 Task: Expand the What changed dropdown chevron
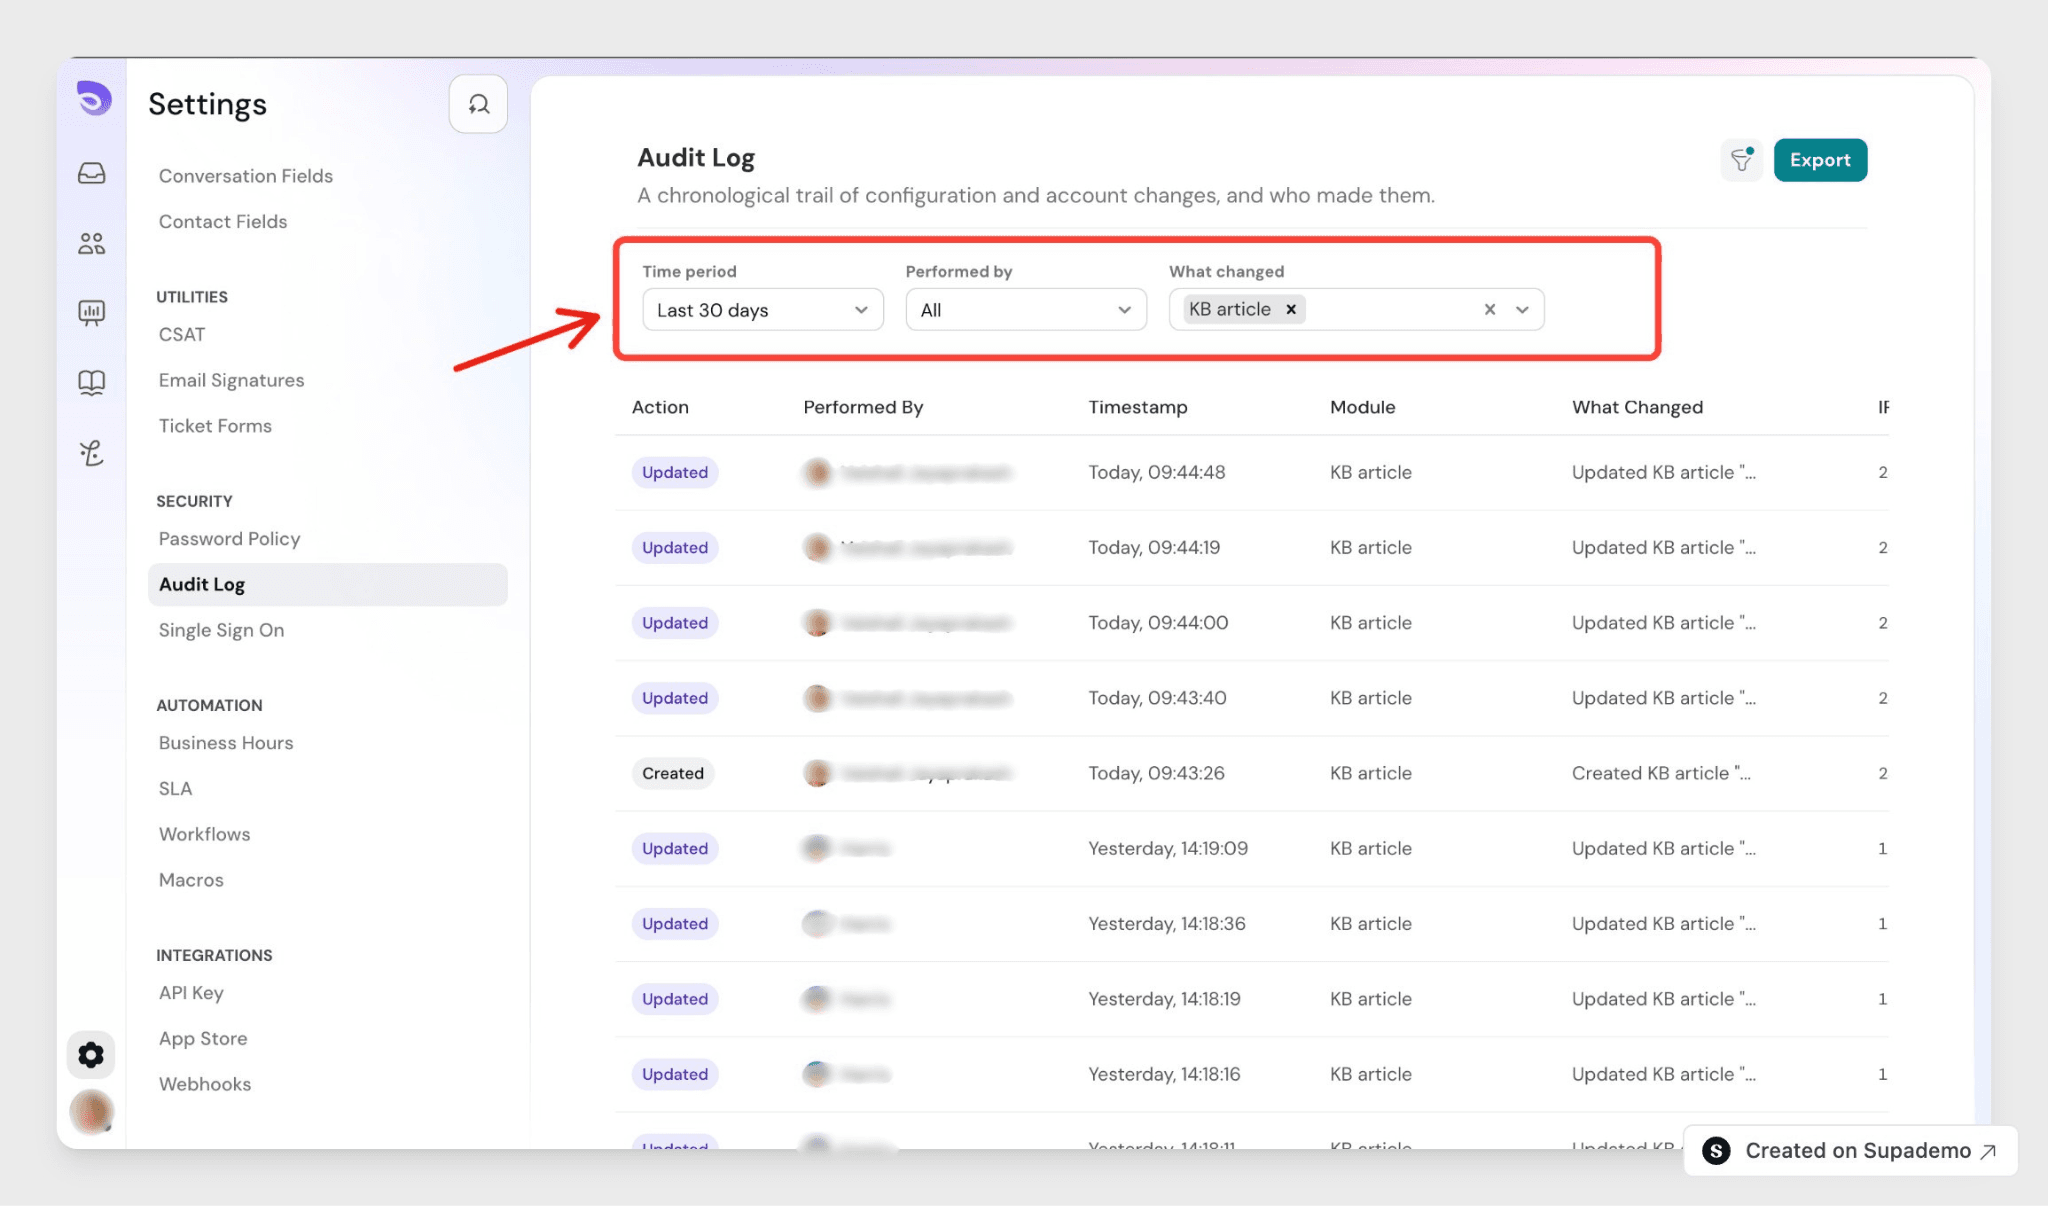click(x=1522, y=310)
